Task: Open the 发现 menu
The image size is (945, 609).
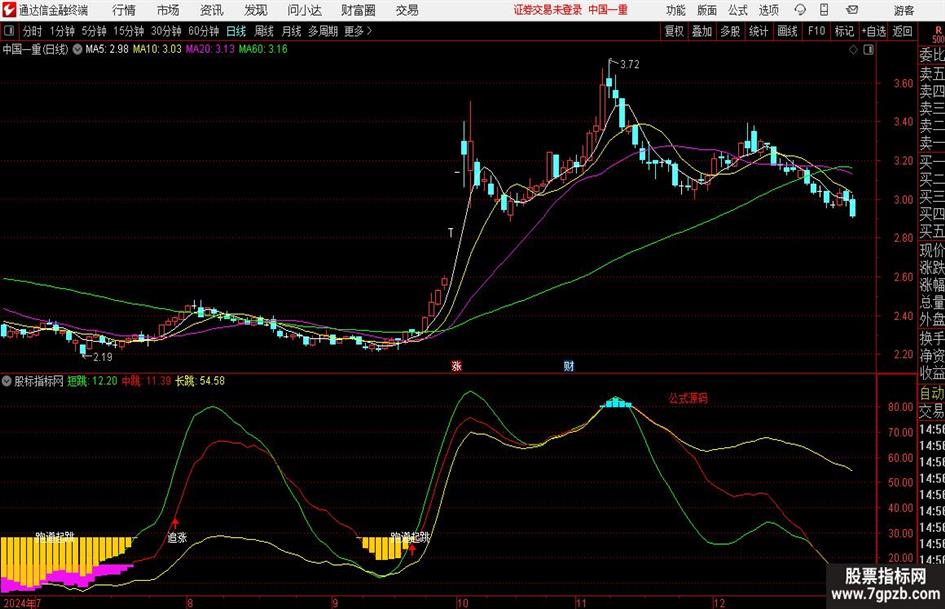Action: click(256, 10)
